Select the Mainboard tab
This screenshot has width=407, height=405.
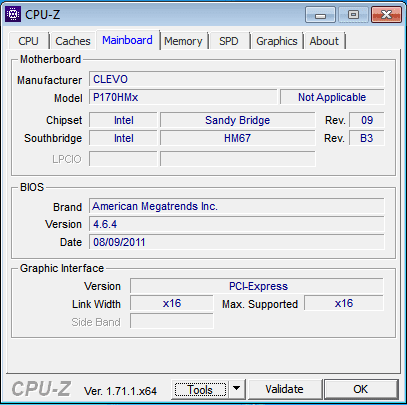pos(127,40)
